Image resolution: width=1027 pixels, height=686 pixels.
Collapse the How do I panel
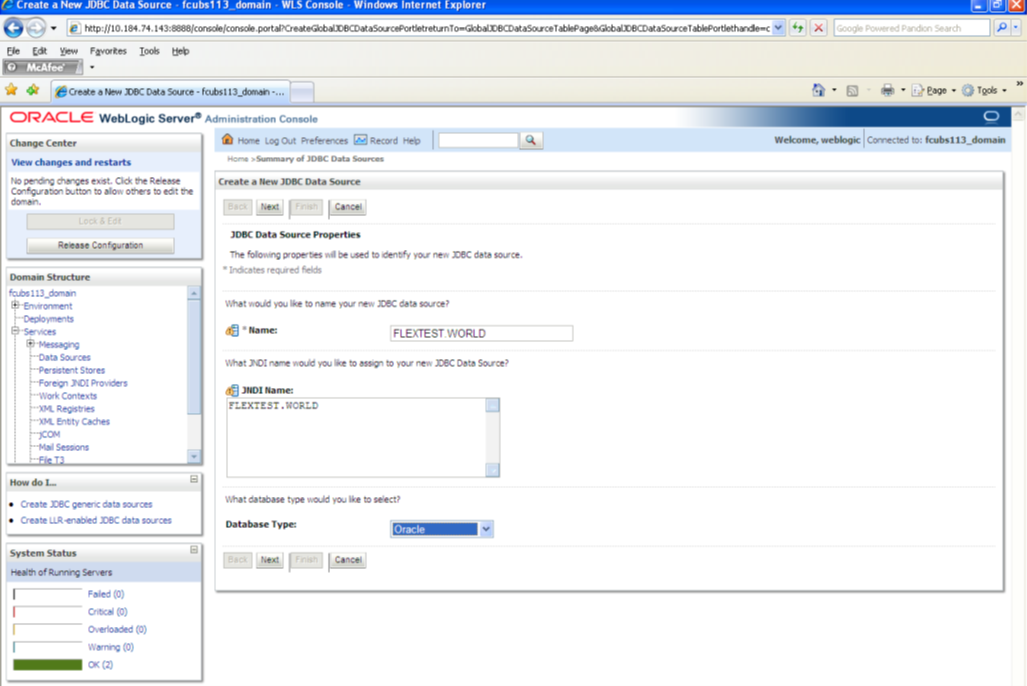click(194, 480)
